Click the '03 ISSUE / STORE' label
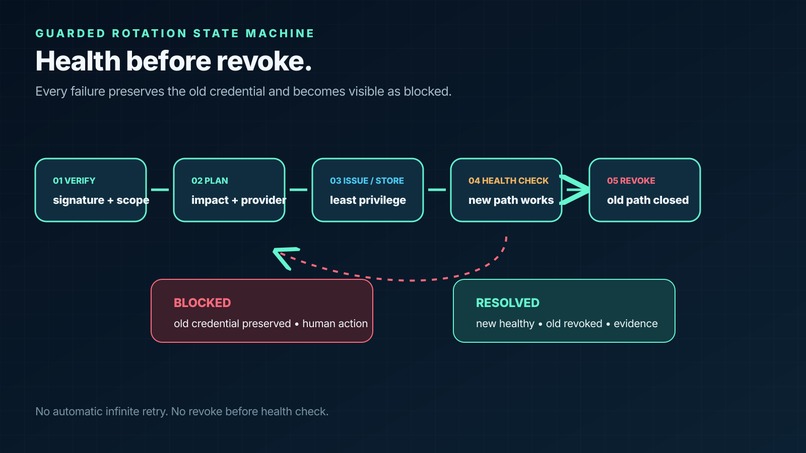 [367, 180]
